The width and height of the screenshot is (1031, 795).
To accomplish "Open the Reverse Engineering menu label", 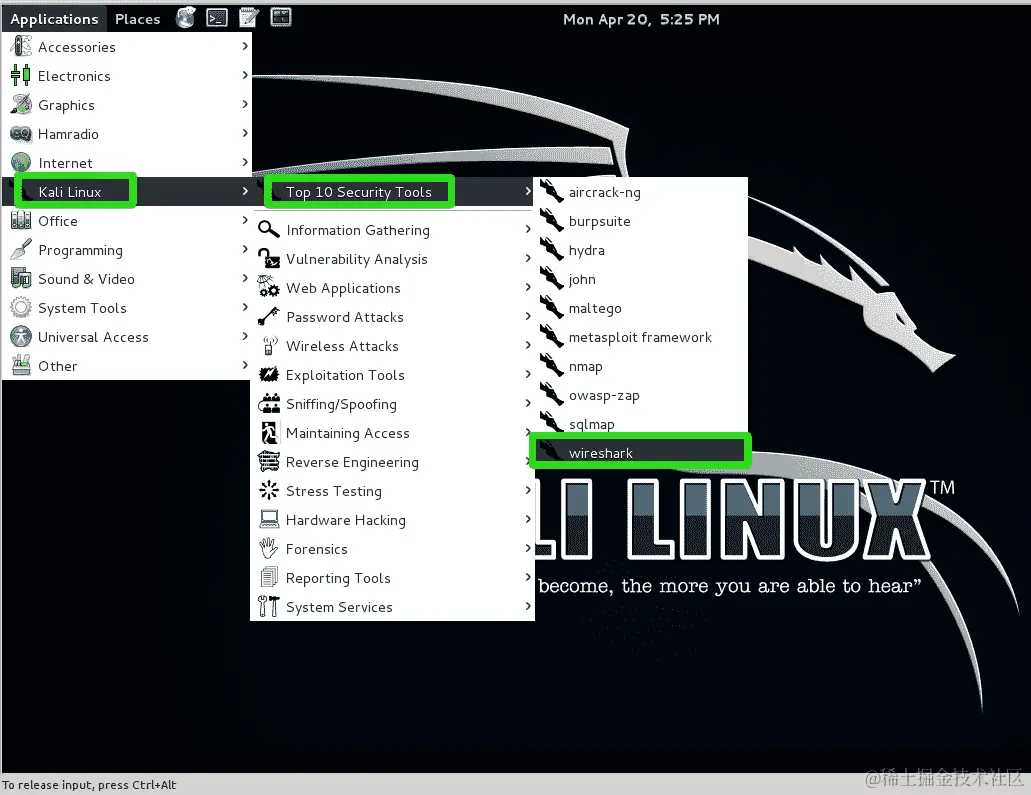I will click(x=352, y=462).
